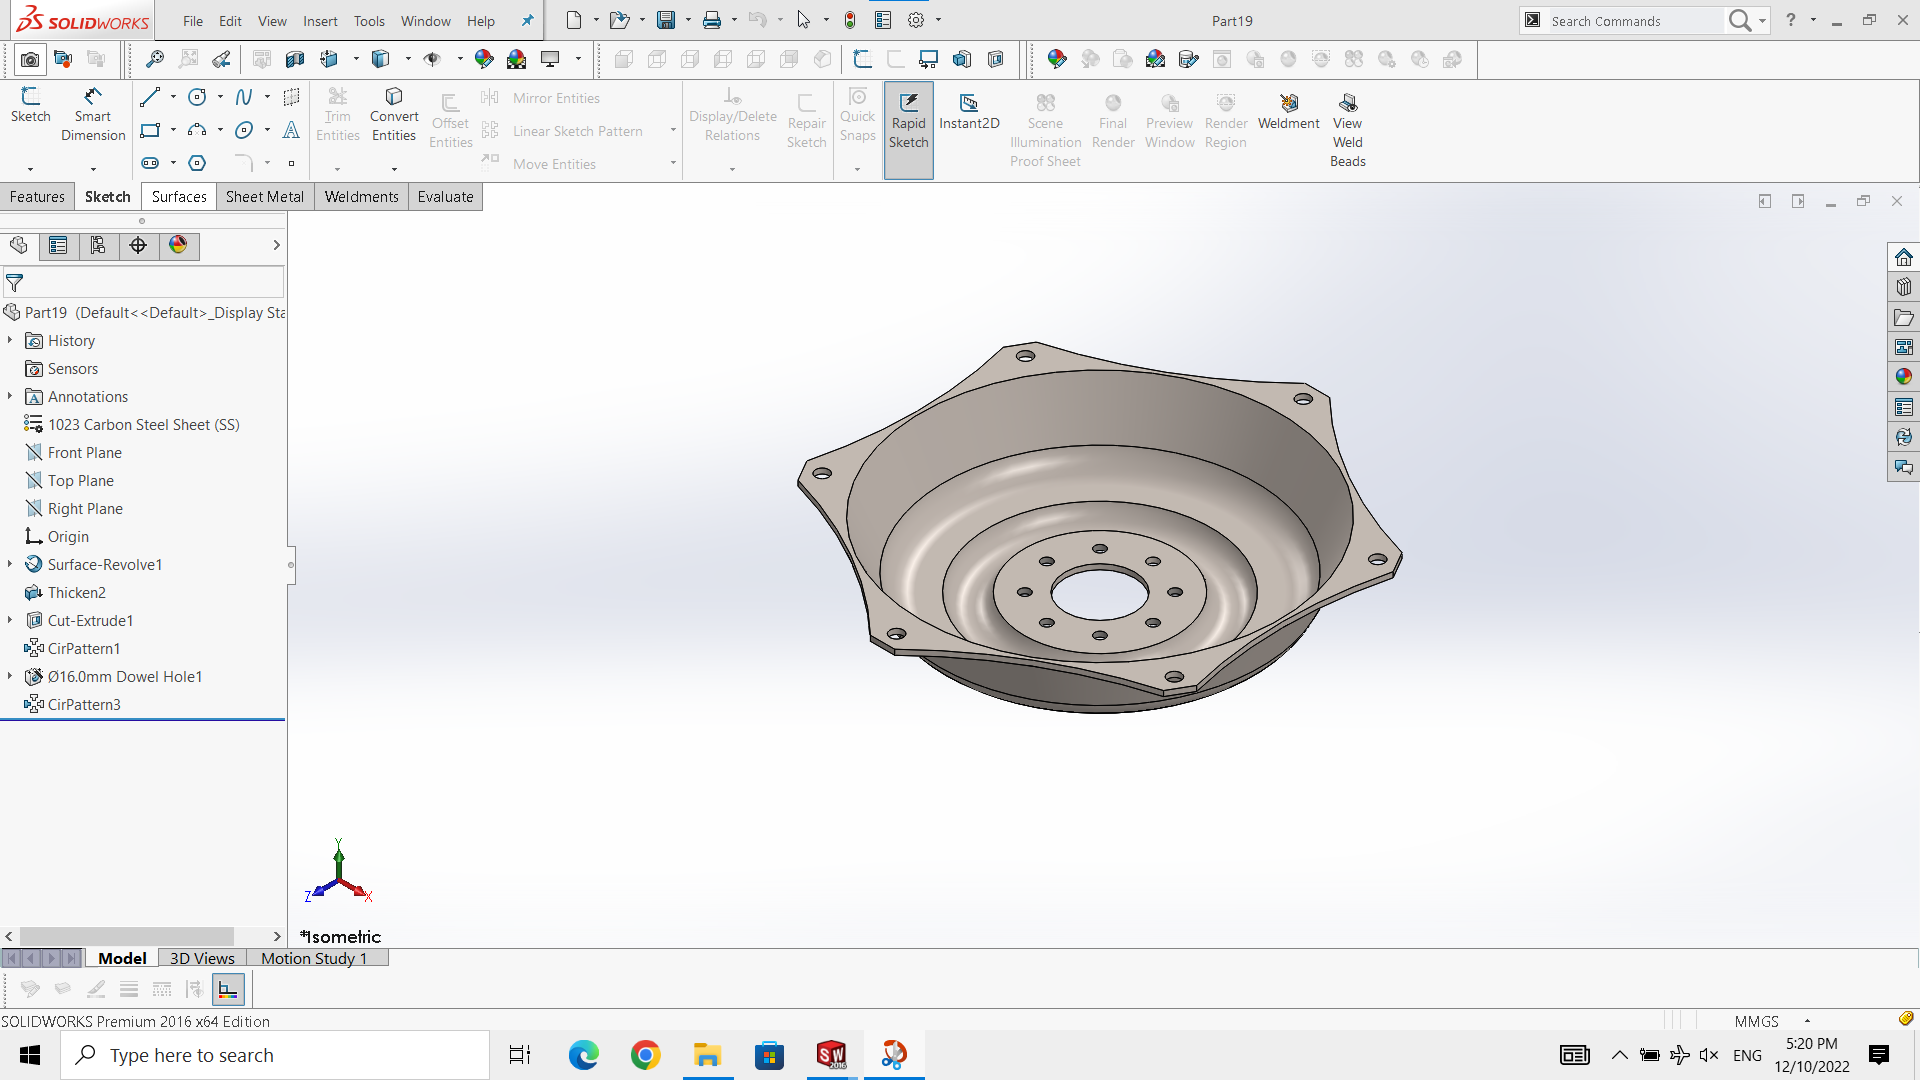Image resolution: width=1920 pixels, height=1080 pixels.
Task: Open the PropertyManager tab
Action: click(x=58, y=246)
